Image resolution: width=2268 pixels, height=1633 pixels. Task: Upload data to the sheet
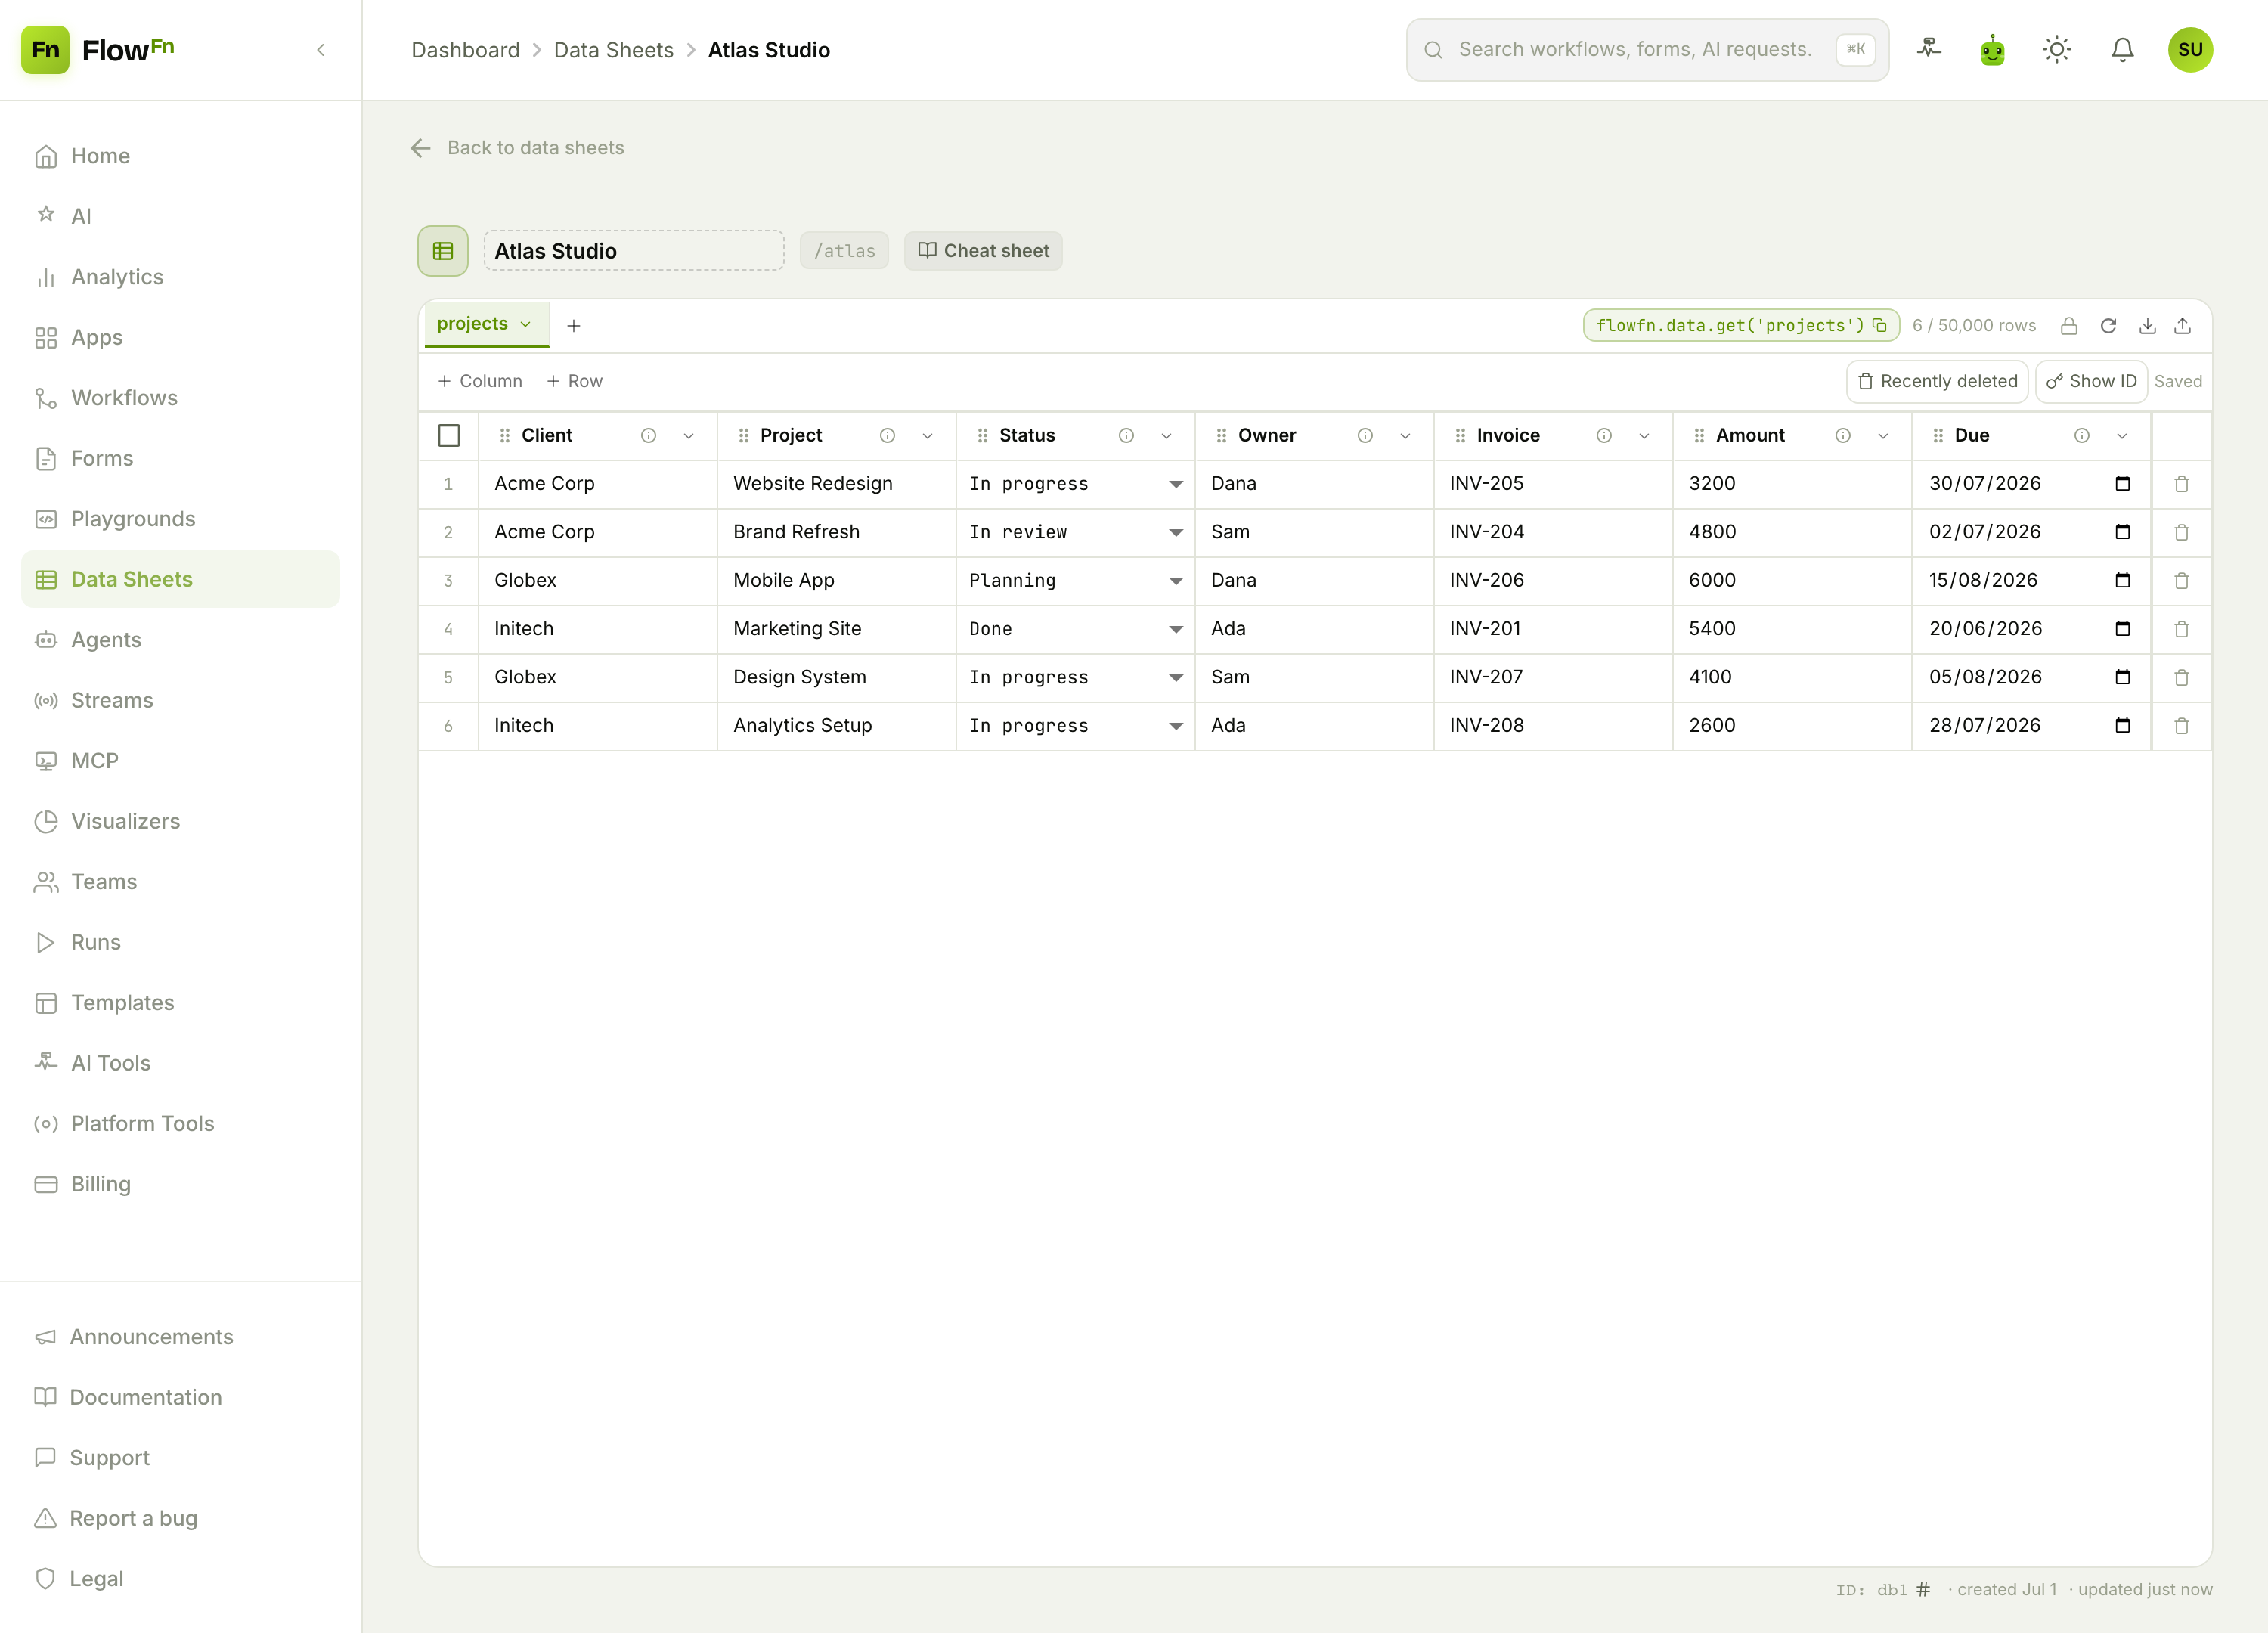click(x=2183, y=326)
